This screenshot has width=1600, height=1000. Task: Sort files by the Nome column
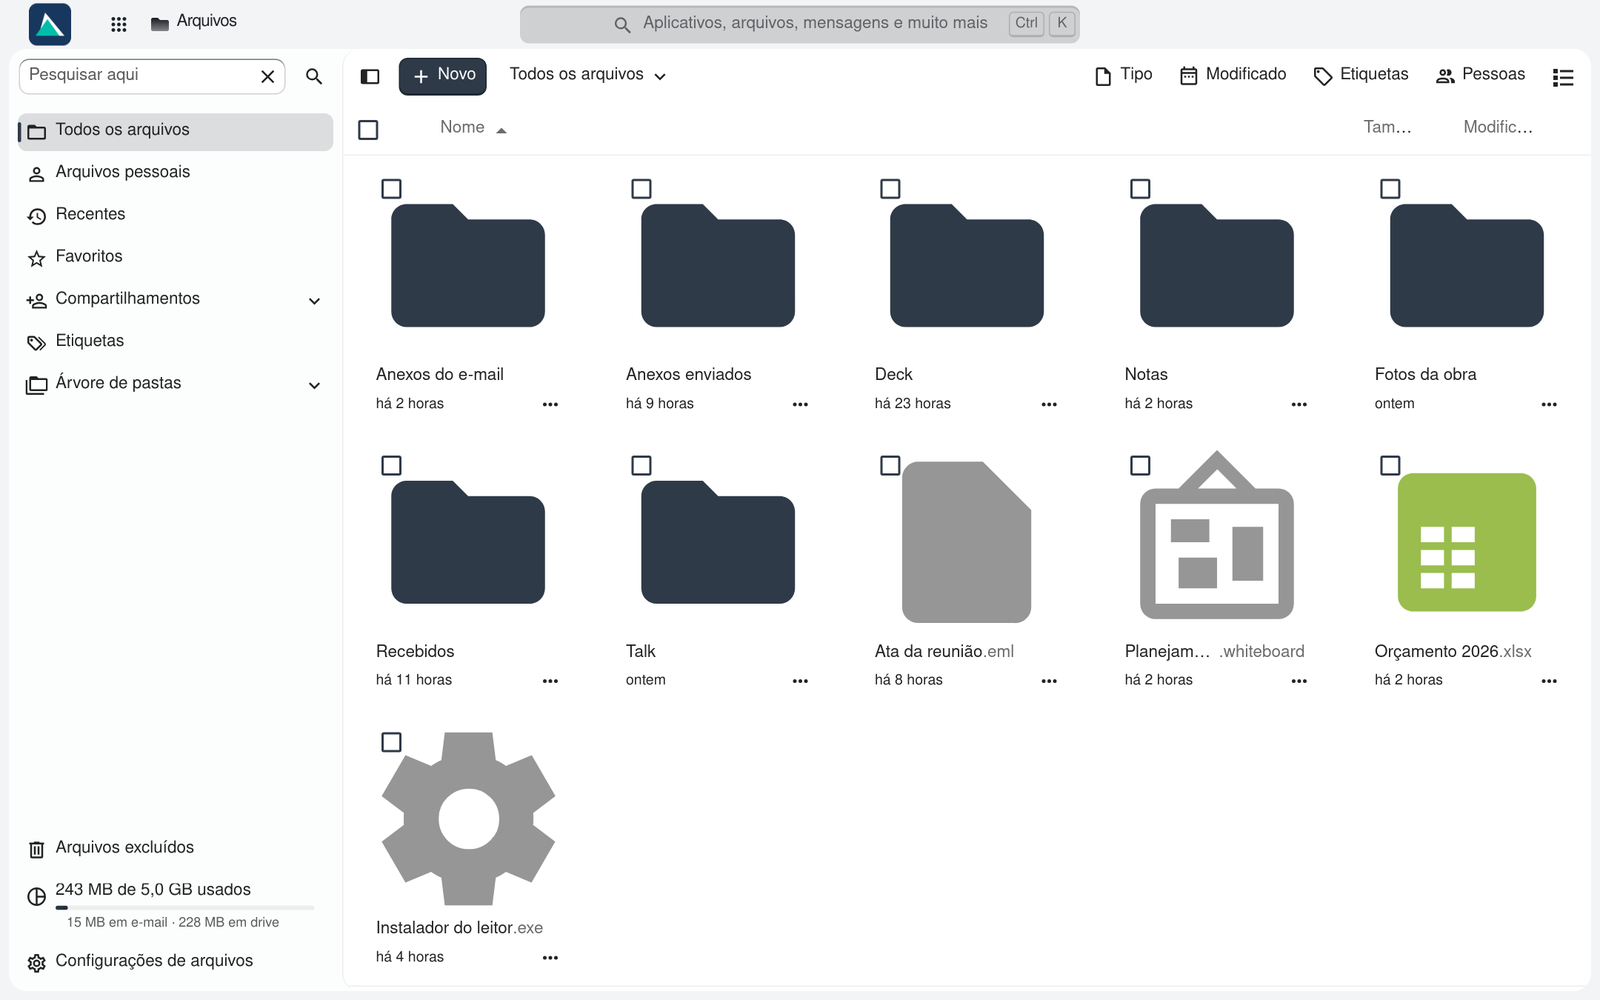pyautogui.click(x=473, y=128)
